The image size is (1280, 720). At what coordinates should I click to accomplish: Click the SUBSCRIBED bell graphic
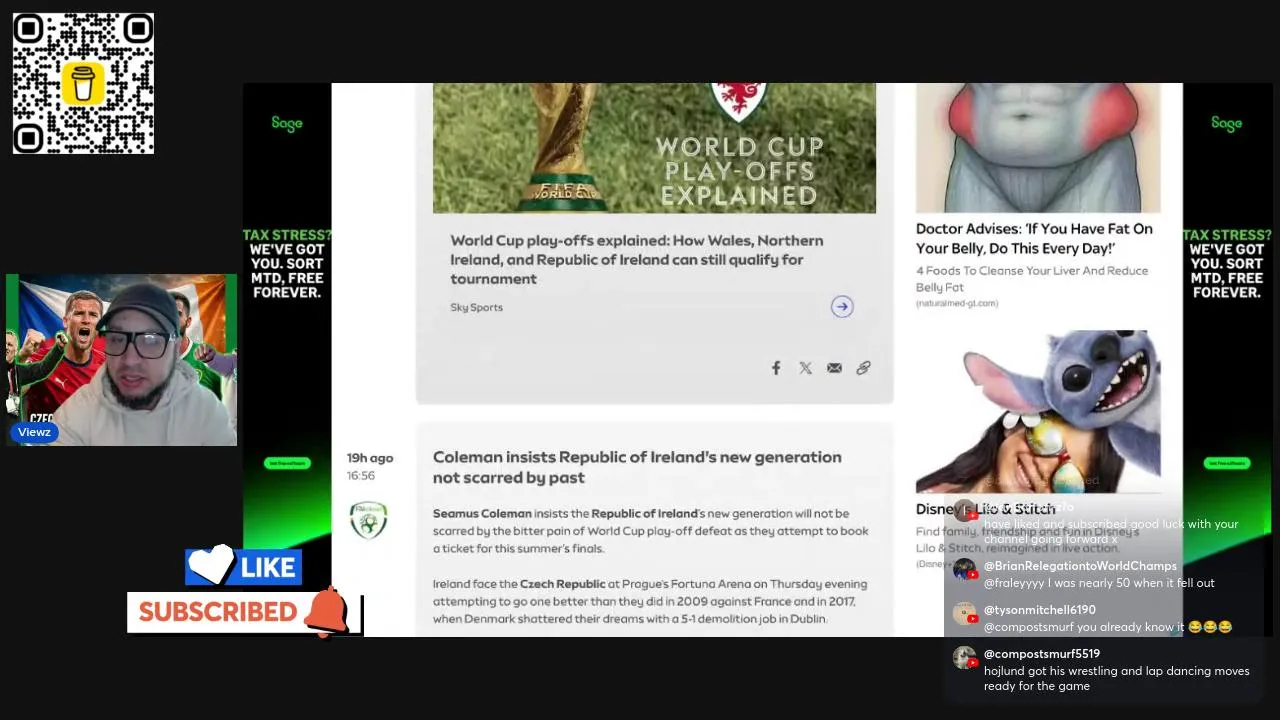point(245,611)
